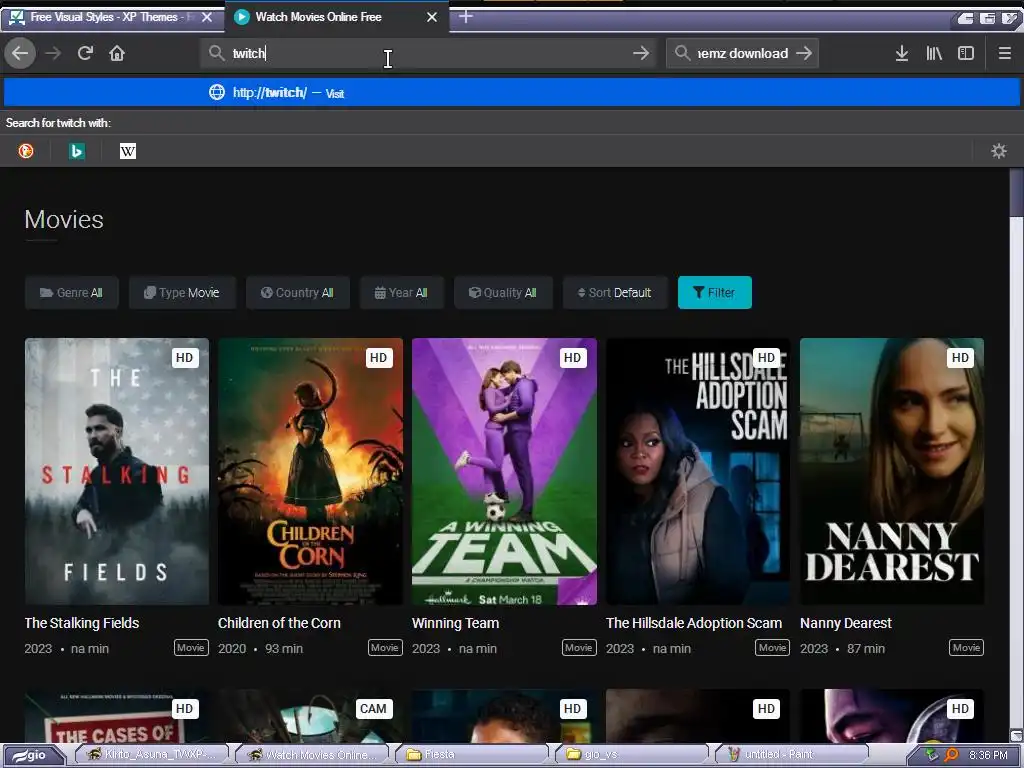
Task: Click the Movie badge under Nanny Dearest
Action: point(966,648)
